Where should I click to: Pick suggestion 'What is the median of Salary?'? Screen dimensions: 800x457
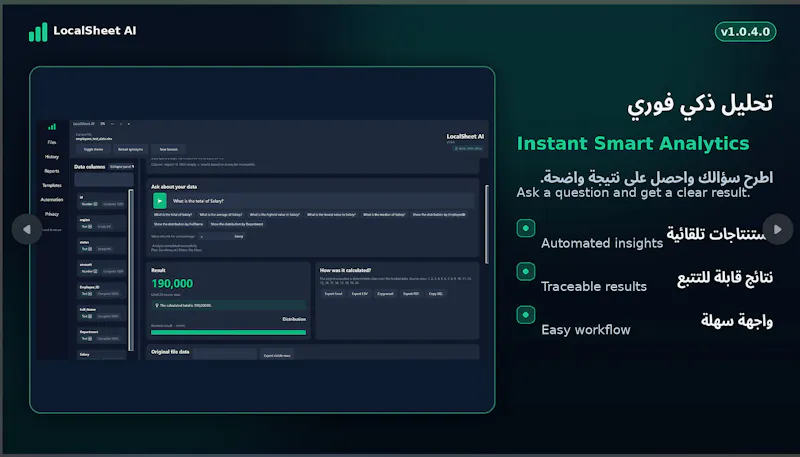pos(384,215)
